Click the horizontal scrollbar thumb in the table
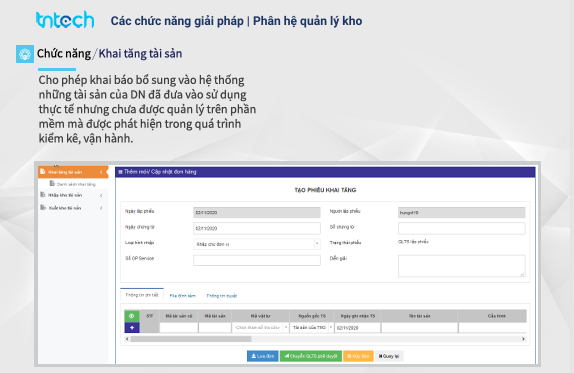Screen dimensions: 574x373 (x=191, y=339)
